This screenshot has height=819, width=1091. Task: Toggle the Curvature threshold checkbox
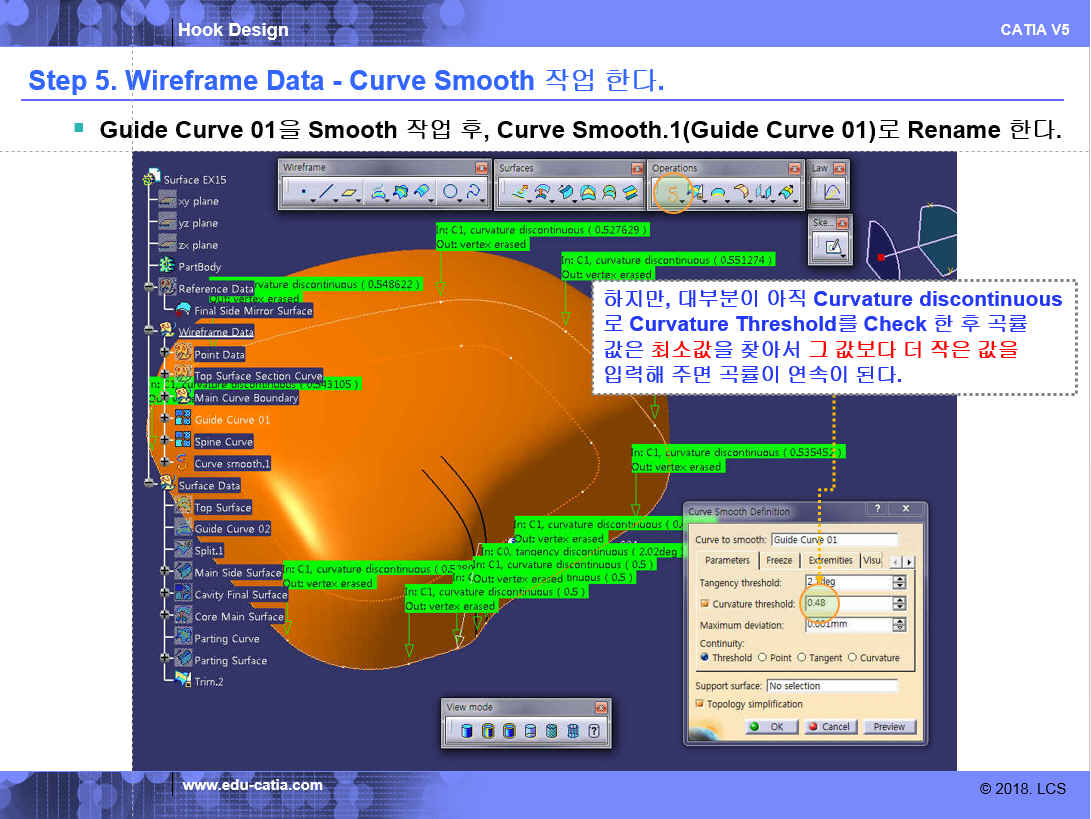(x=704, y=604)
